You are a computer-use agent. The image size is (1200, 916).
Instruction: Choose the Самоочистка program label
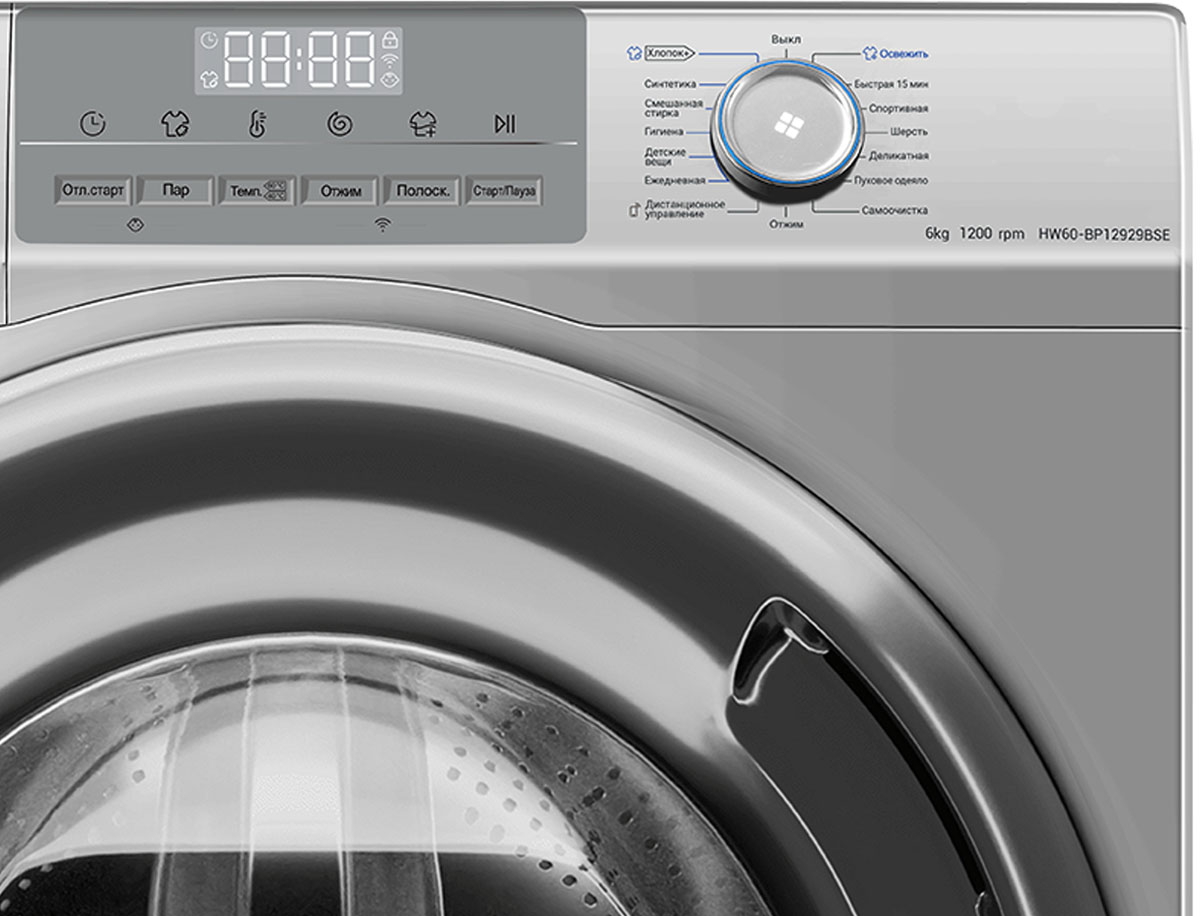(894, 211)
